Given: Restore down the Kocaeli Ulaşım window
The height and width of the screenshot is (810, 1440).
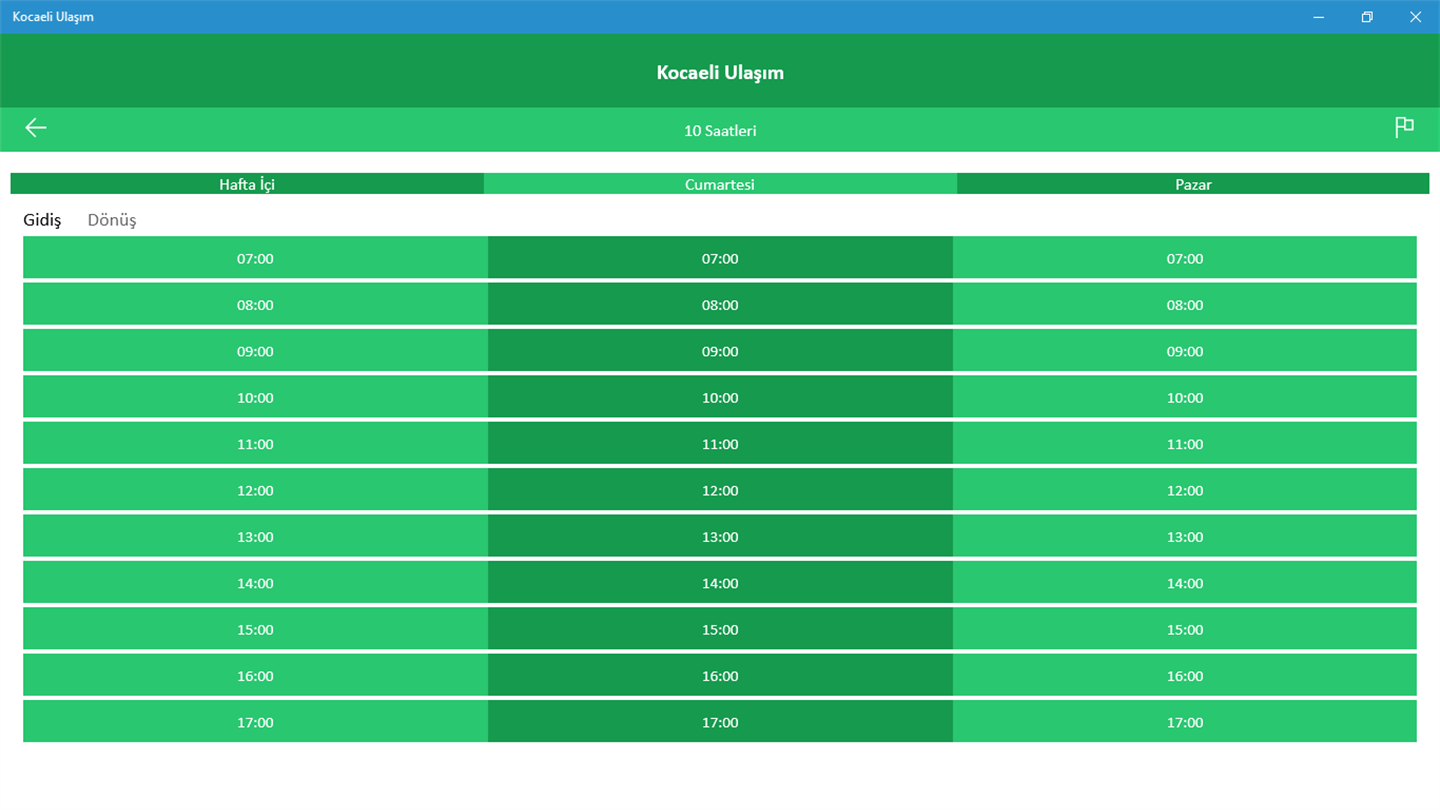Looking at the screenshot, I should click(x=1367, y=17).
